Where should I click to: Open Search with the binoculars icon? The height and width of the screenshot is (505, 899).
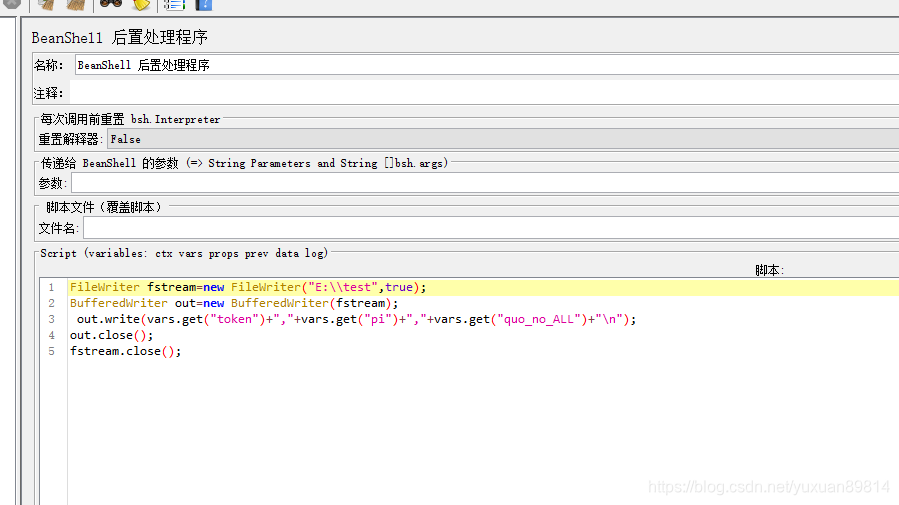pyautogui.click(x=111, y=4)
